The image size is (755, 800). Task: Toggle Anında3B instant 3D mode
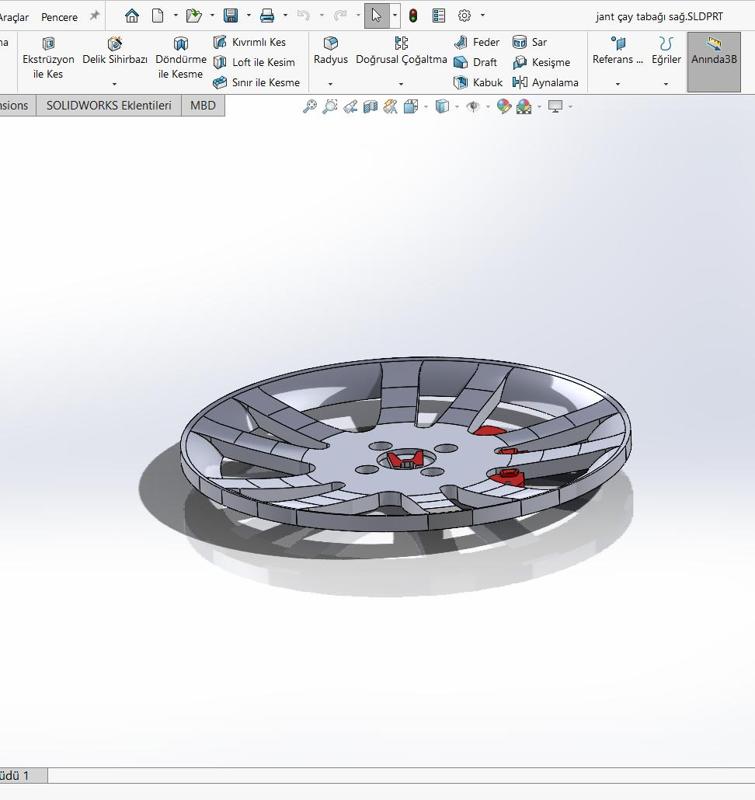(714, 62)
